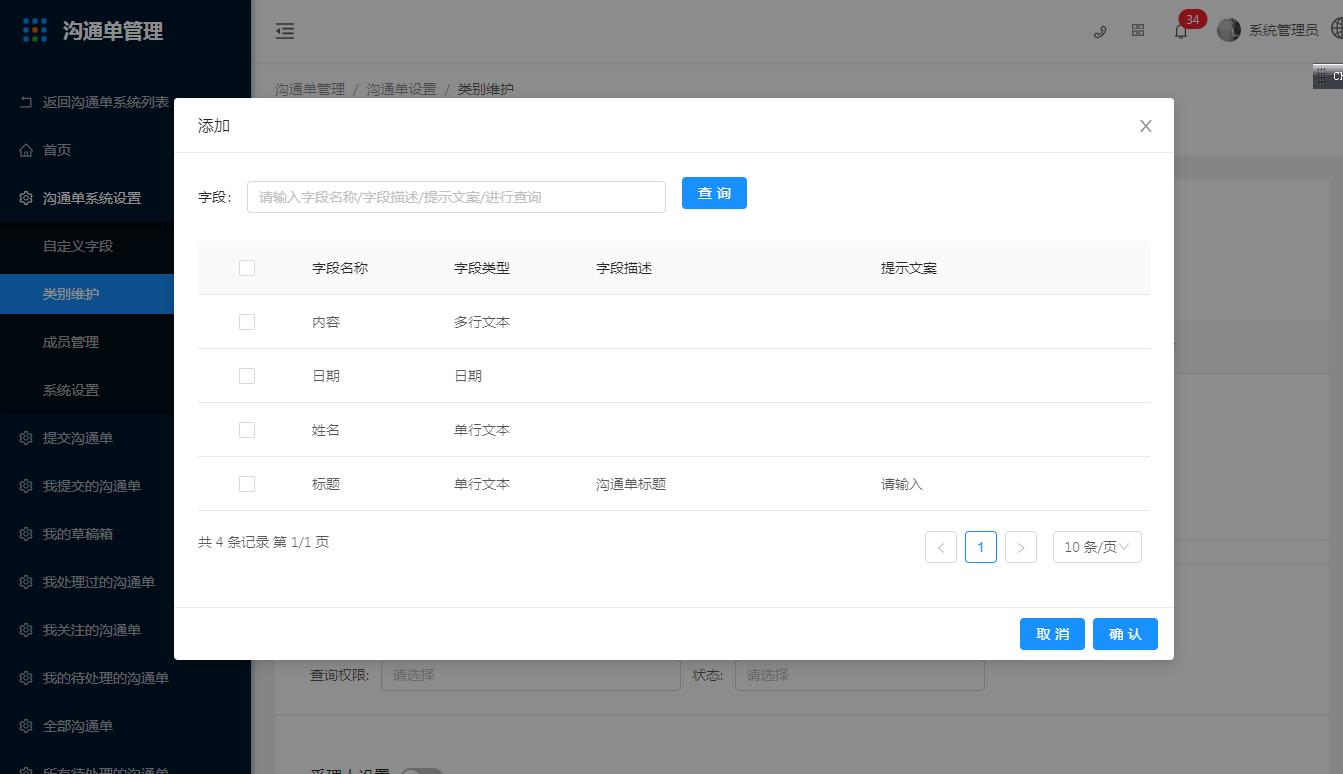
Task: Click the system administrator avatar
Action: (x=1229, y=30)
